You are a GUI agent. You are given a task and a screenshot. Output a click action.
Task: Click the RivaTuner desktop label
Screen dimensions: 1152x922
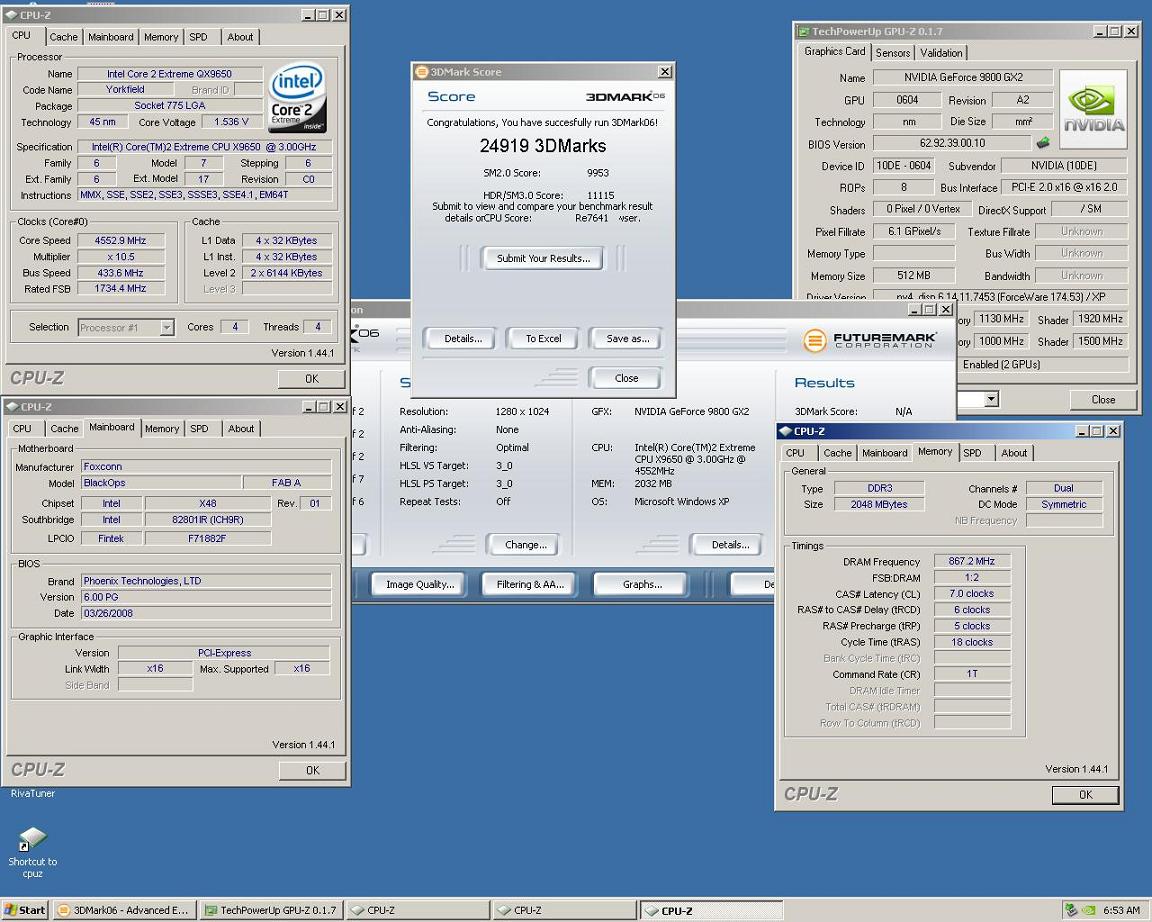[x=32, y=793]
